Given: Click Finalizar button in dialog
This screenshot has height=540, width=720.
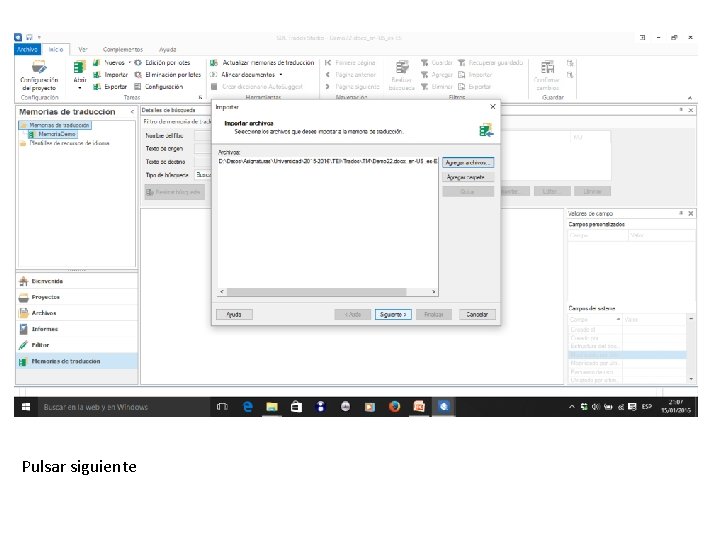Looking at the screenshot, I should click(x=434, y=315).
